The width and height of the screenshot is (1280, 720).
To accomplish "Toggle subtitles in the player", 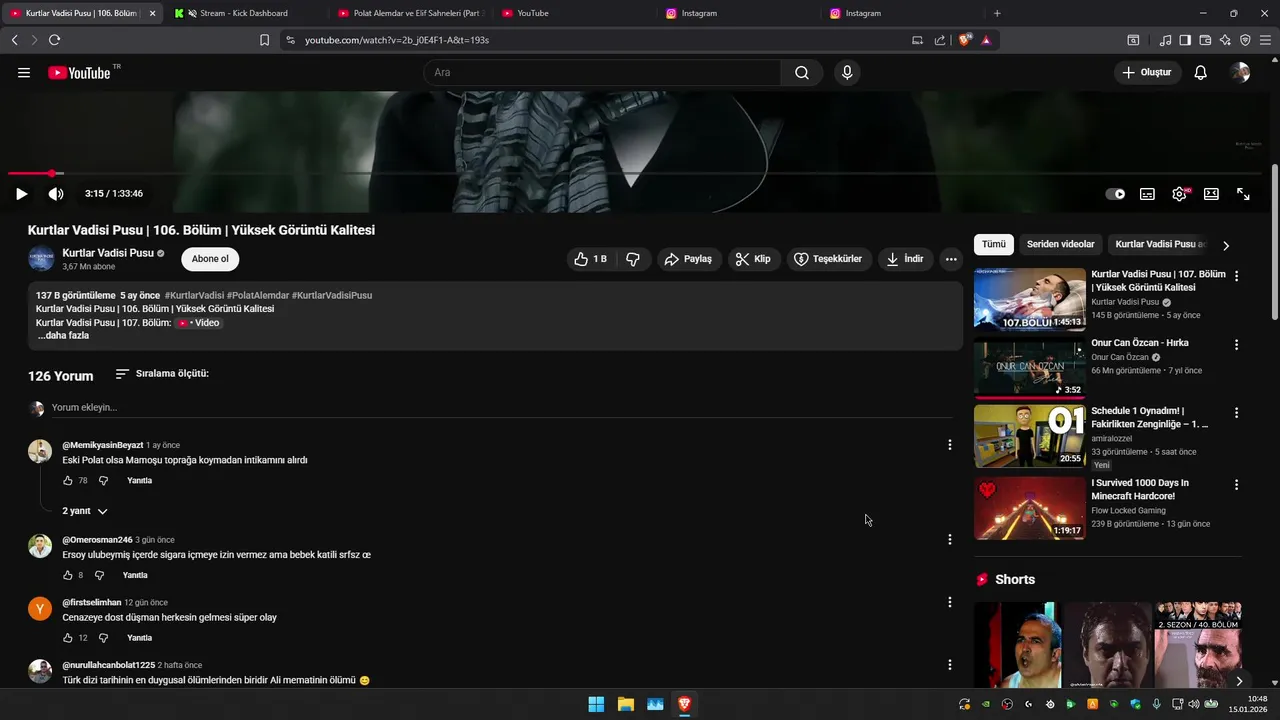I will [1147, 194].
